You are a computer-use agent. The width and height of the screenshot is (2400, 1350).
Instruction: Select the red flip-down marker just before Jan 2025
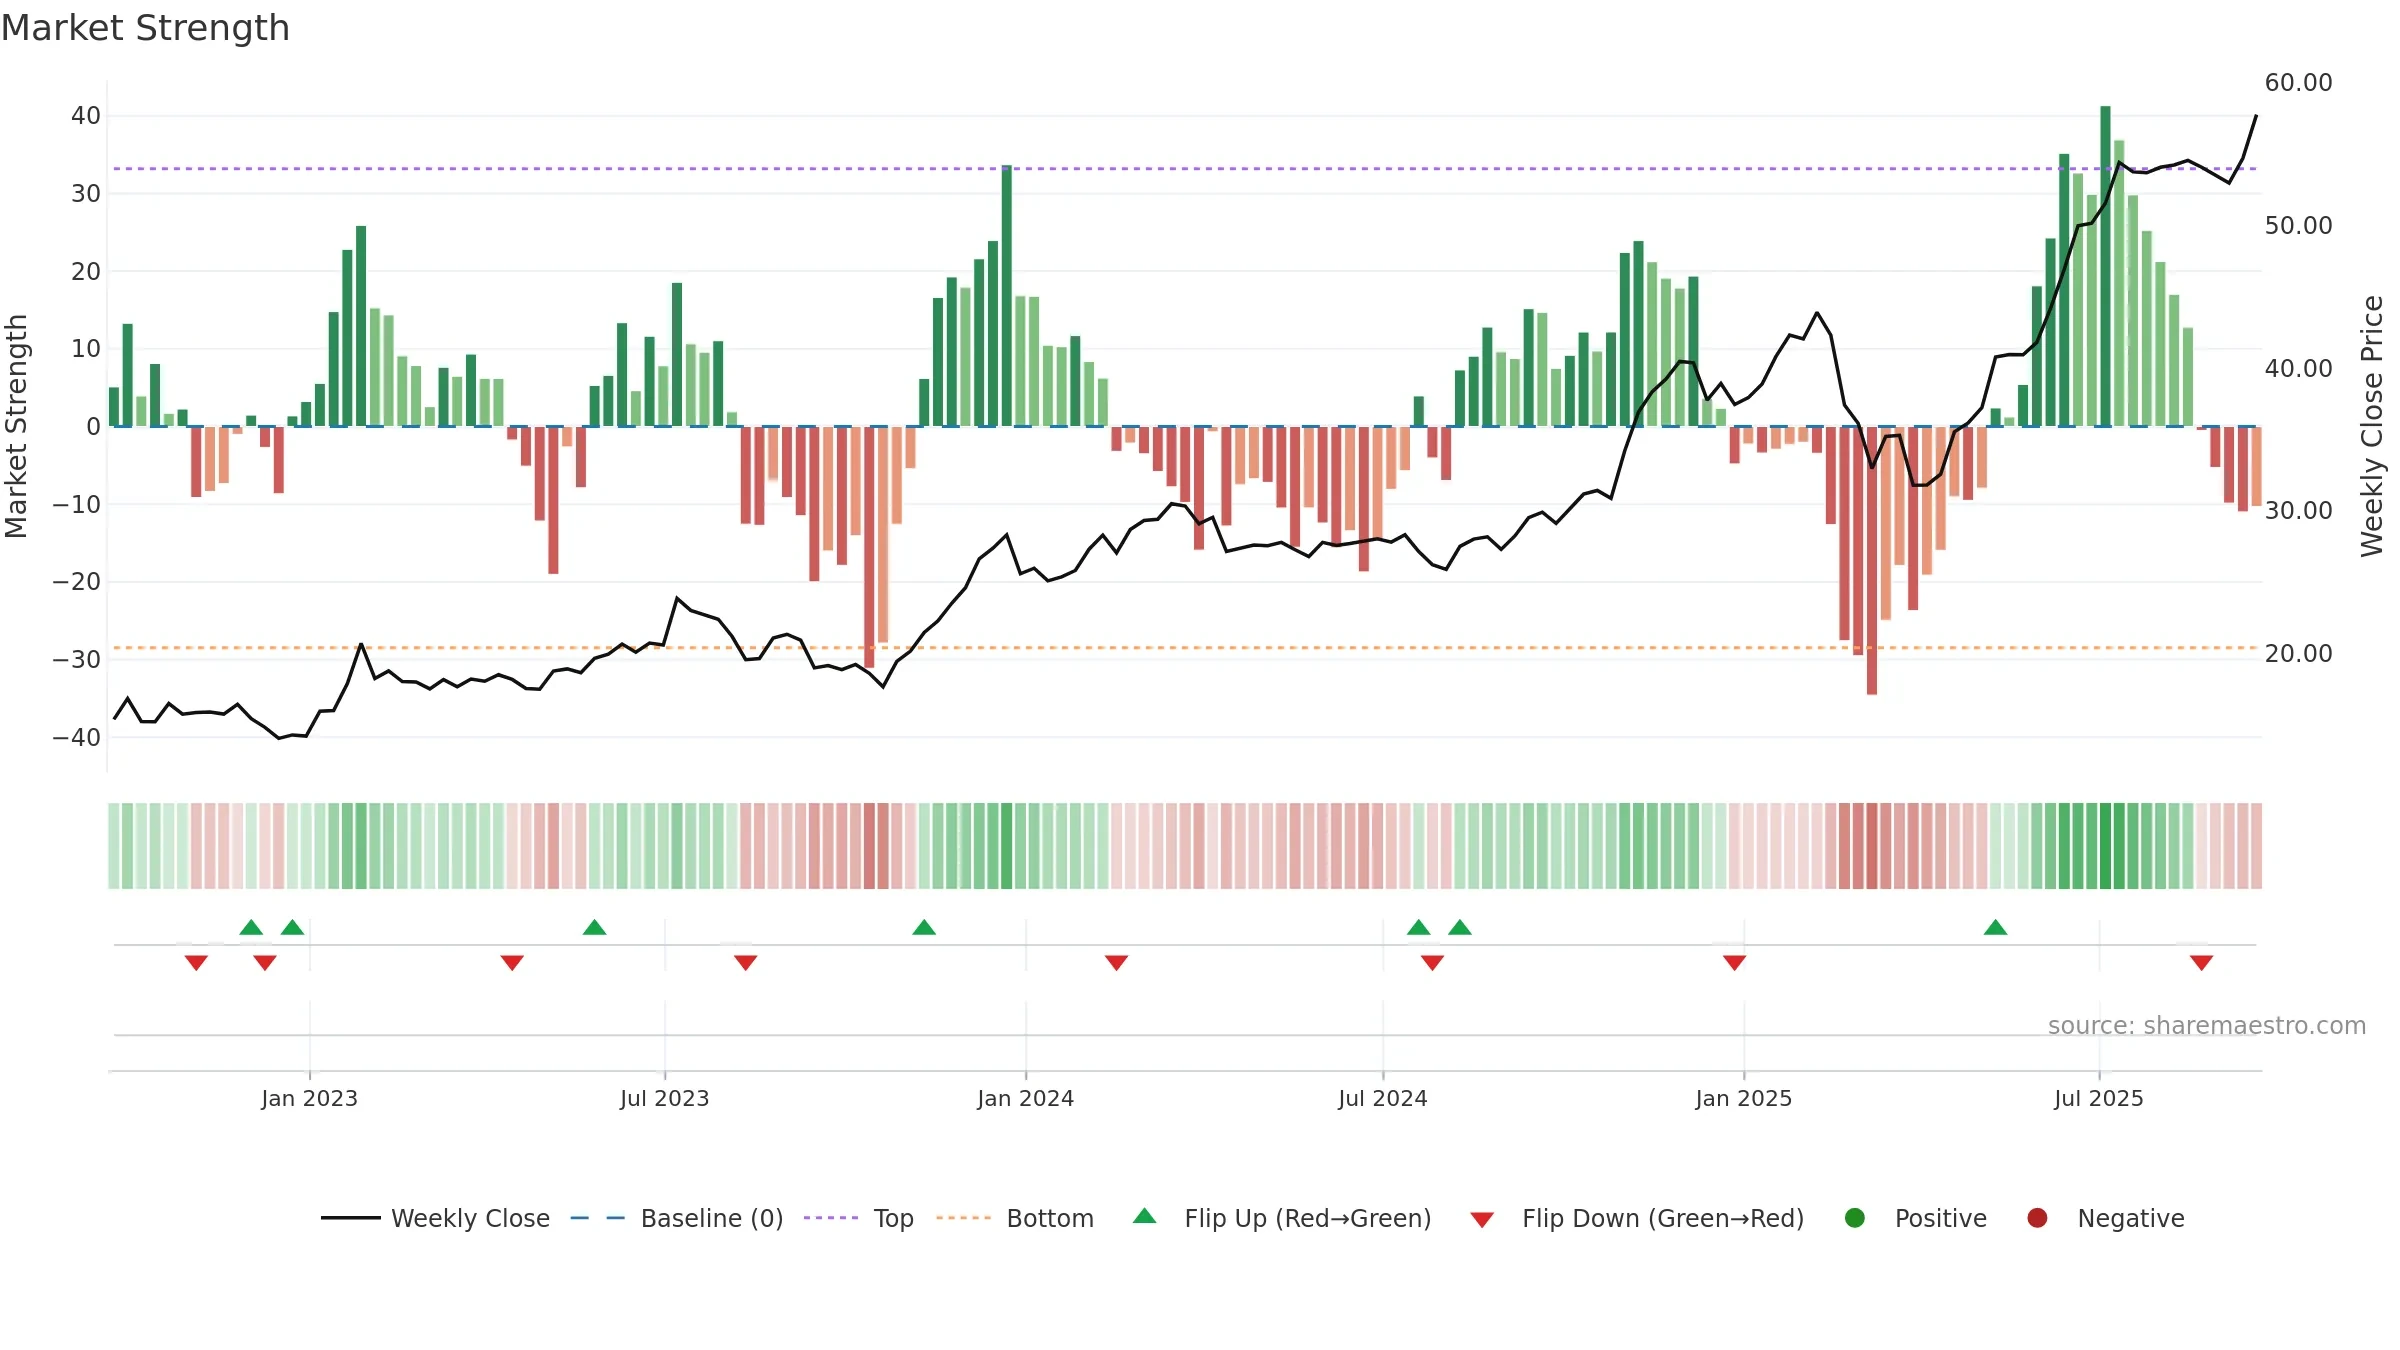coord(1735,962)
